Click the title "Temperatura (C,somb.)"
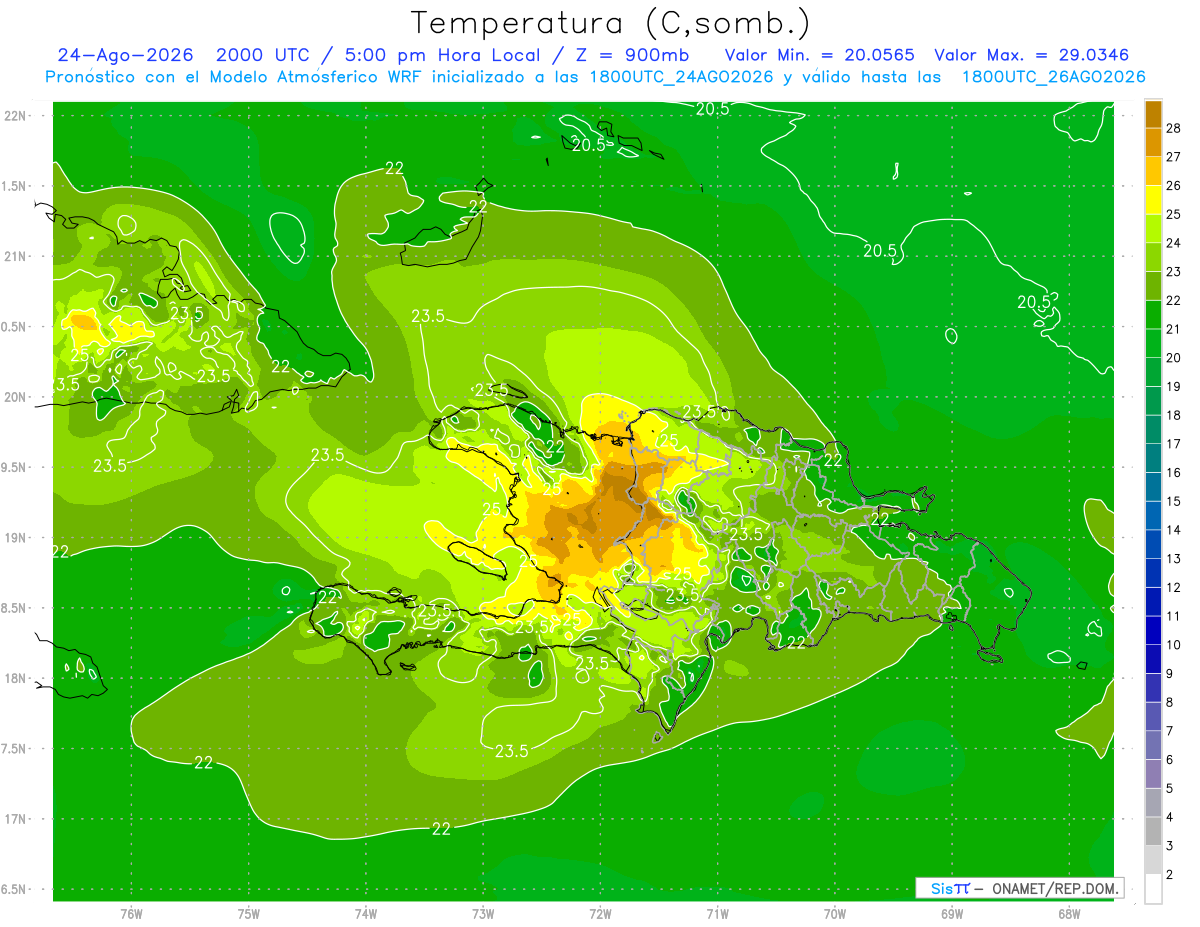The image size is (1200, 927). coord(610,23)
